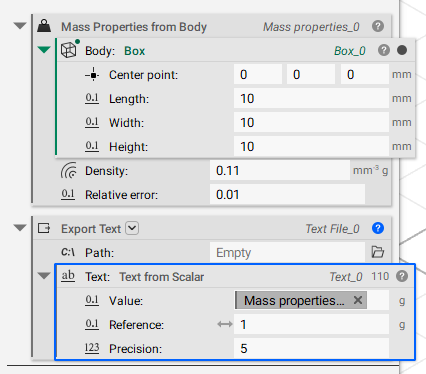This screenshot has width=426, height=374.
Task: Click the C:\ Path icon
Action: pos(68,252)
